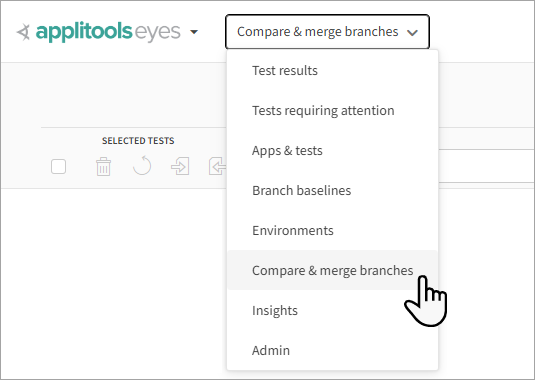The width and height of the screenshot is (535, 380).
Task: Open the Environments page
Action: point(332,230)
